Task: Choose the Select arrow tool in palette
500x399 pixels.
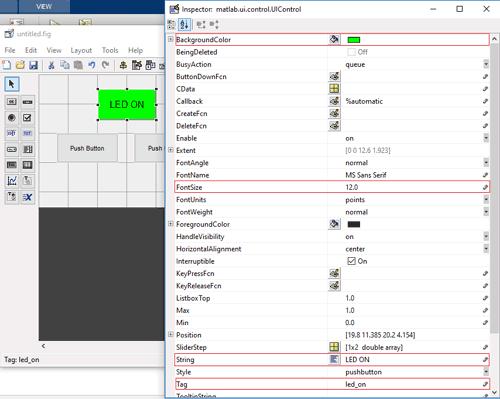Action: [x=12, y=84]
